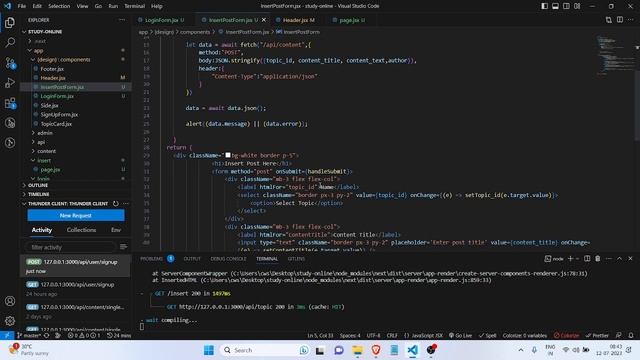Open the Terminal menu
This screenshot has height=360, width=640.
pyautogui.click(x=134, y=6)
